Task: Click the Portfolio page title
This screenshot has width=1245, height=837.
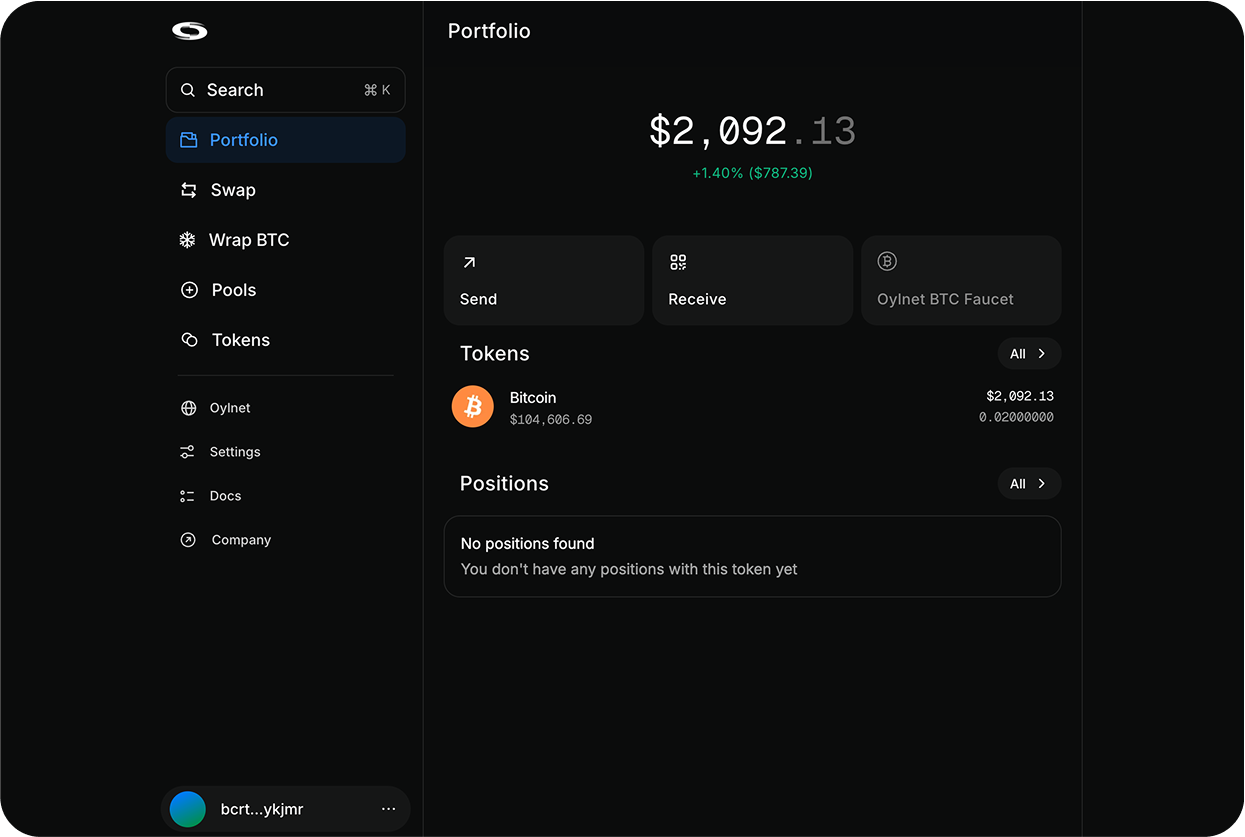Action: click(x=489, y=31)
